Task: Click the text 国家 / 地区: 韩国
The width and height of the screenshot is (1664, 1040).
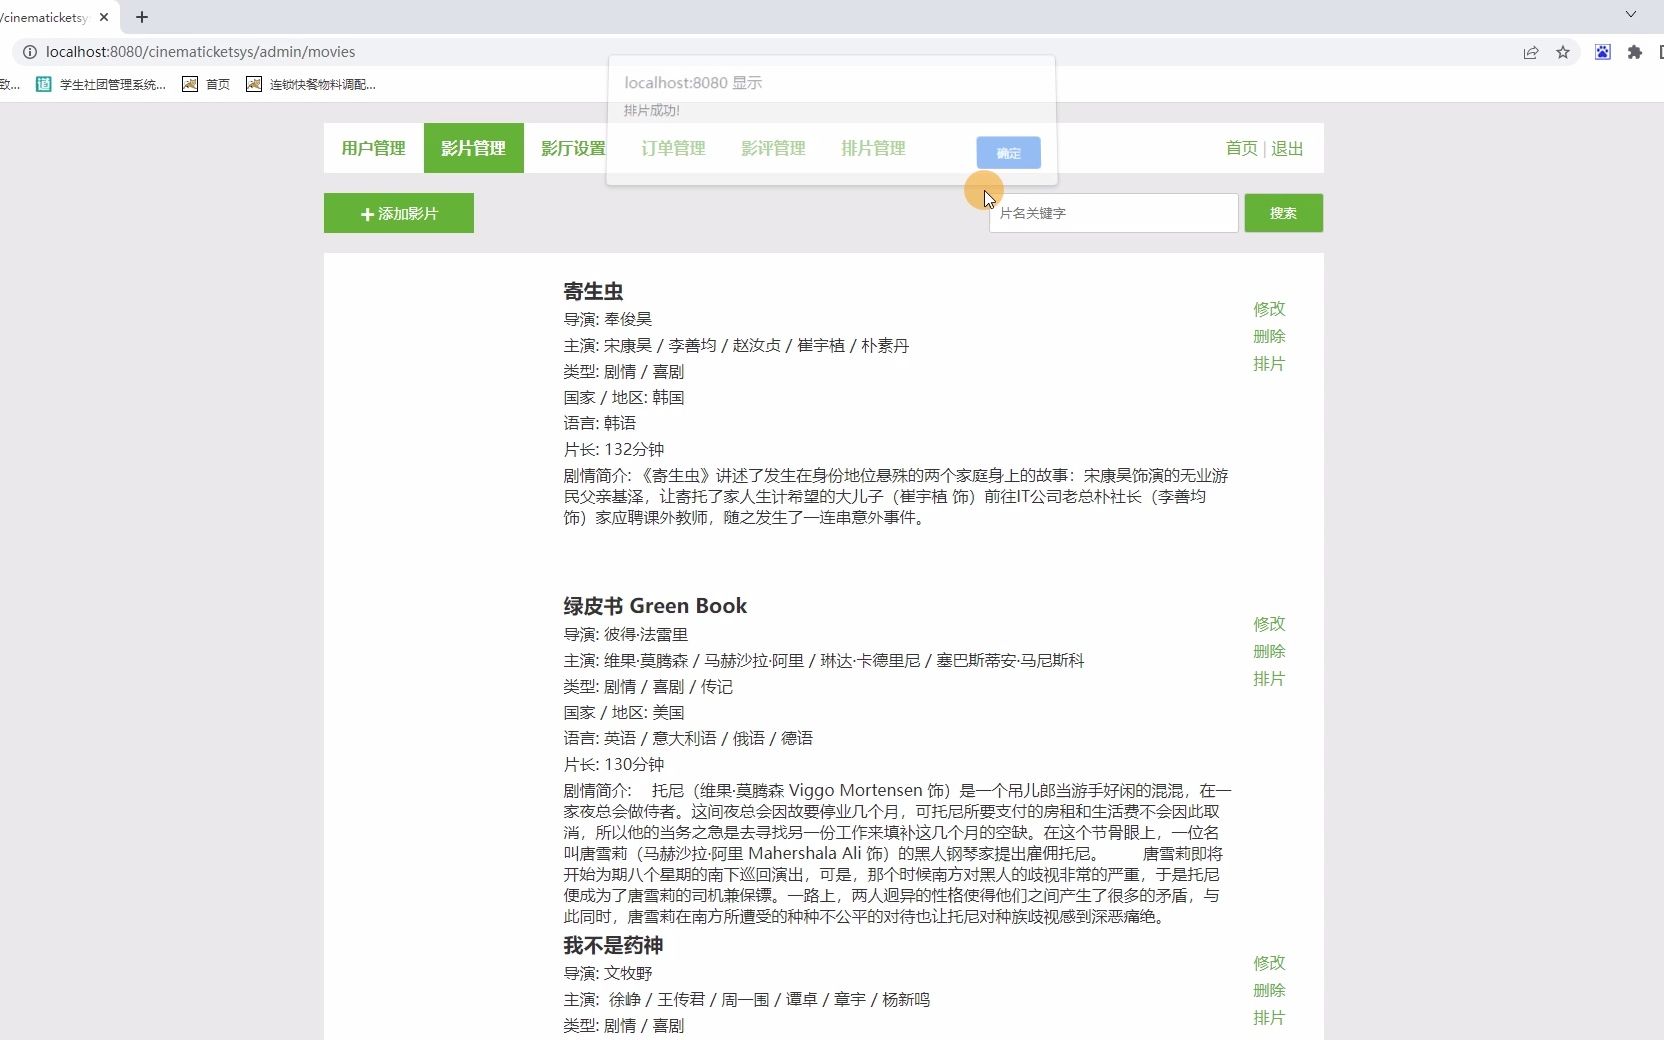Action: (624, 397)
